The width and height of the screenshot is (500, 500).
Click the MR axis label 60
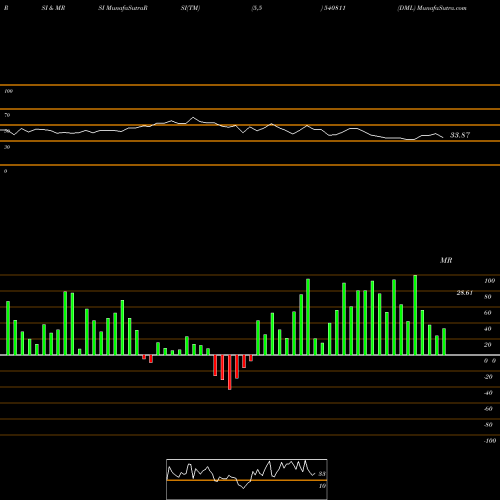coord(487,313)
